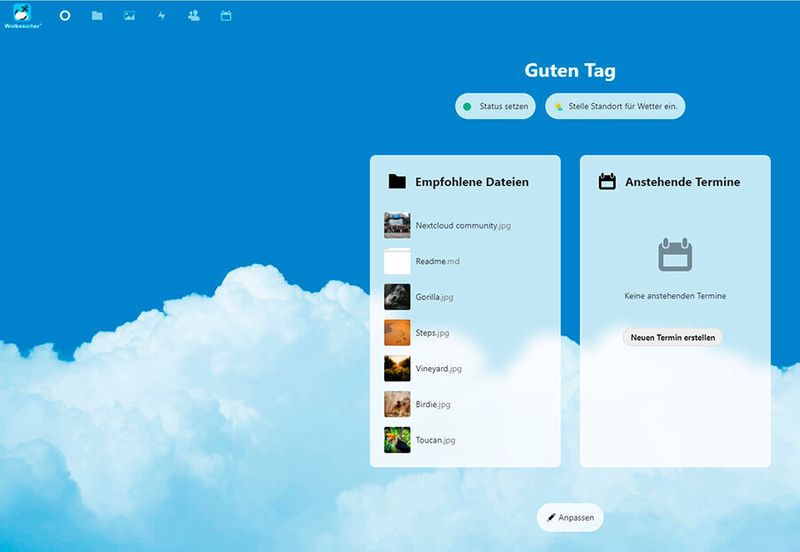Click the folder icon beside Empfohlene Dateien
This screenshot has height=552, width=800.
click(x=397, y=182)
